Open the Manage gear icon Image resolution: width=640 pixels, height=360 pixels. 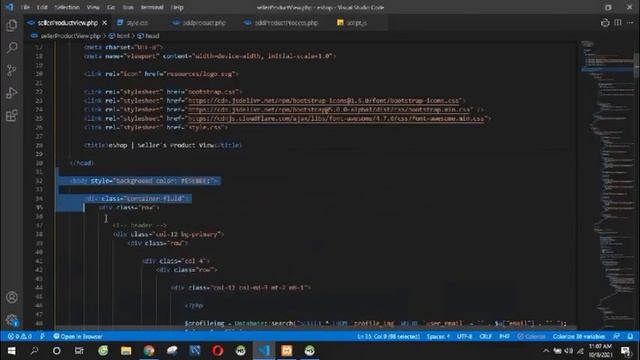pos(12,320)
